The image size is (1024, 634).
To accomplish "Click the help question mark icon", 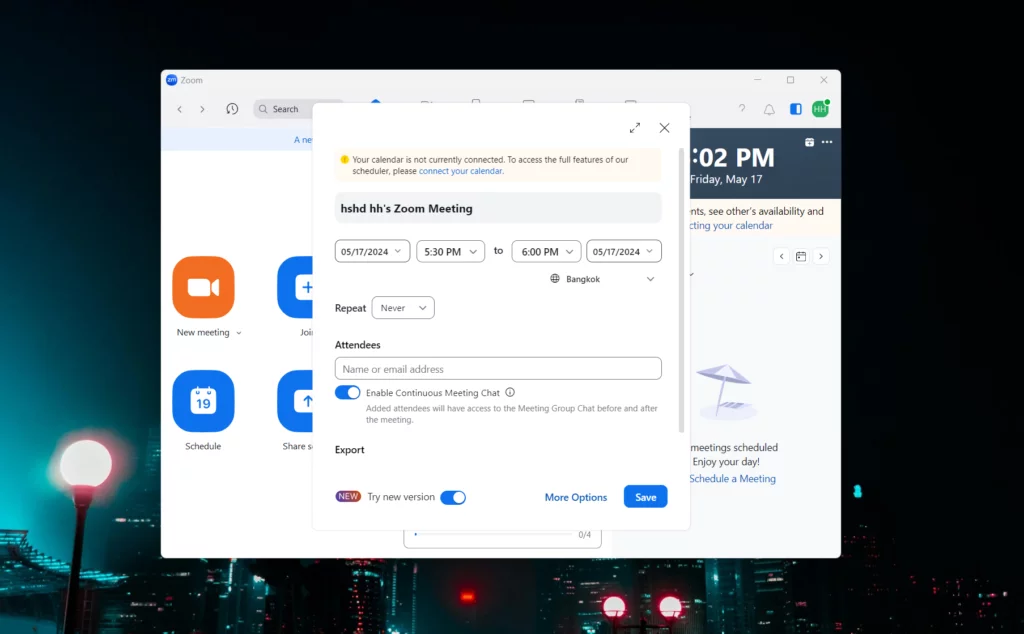I will click(742, 109).
